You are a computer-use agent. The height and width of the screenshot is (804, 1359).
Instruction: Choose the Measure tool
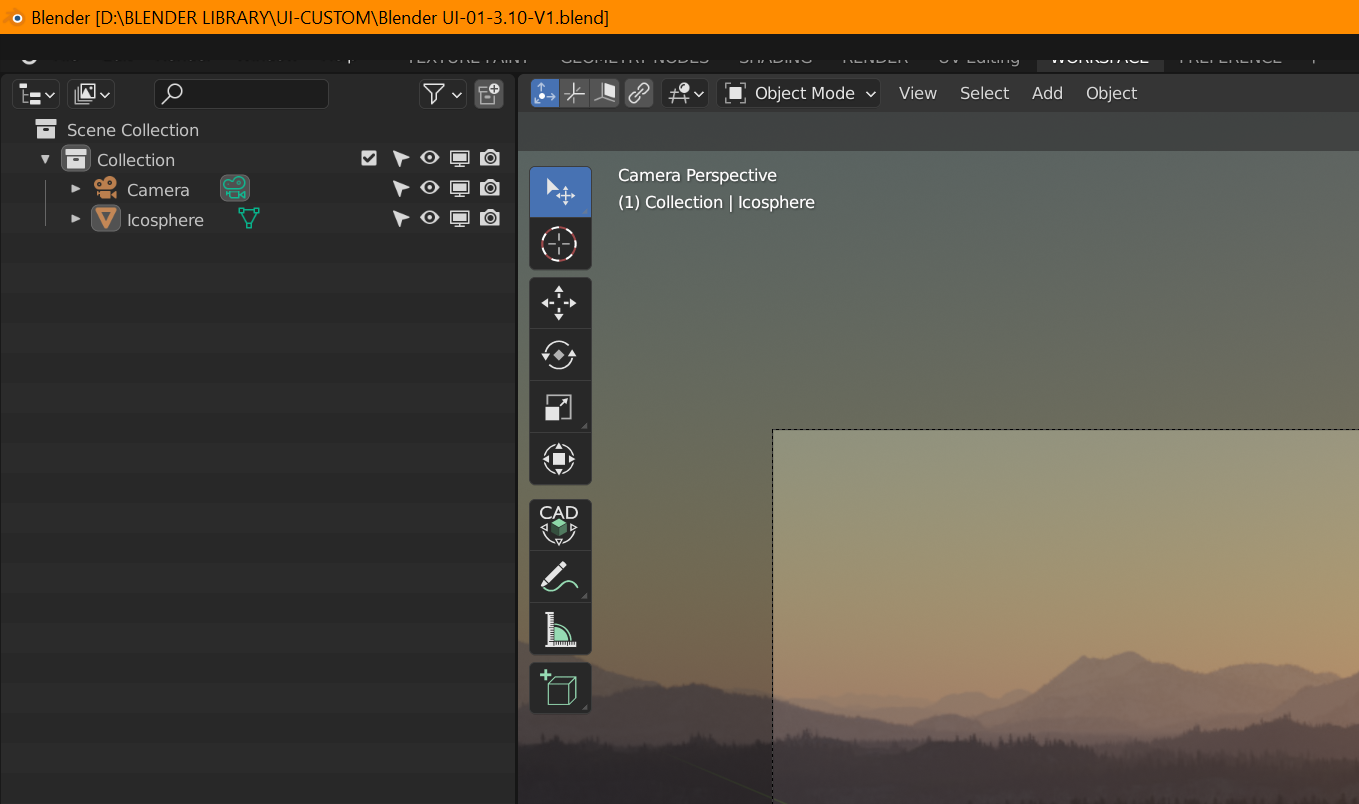[x=560, y=629]
